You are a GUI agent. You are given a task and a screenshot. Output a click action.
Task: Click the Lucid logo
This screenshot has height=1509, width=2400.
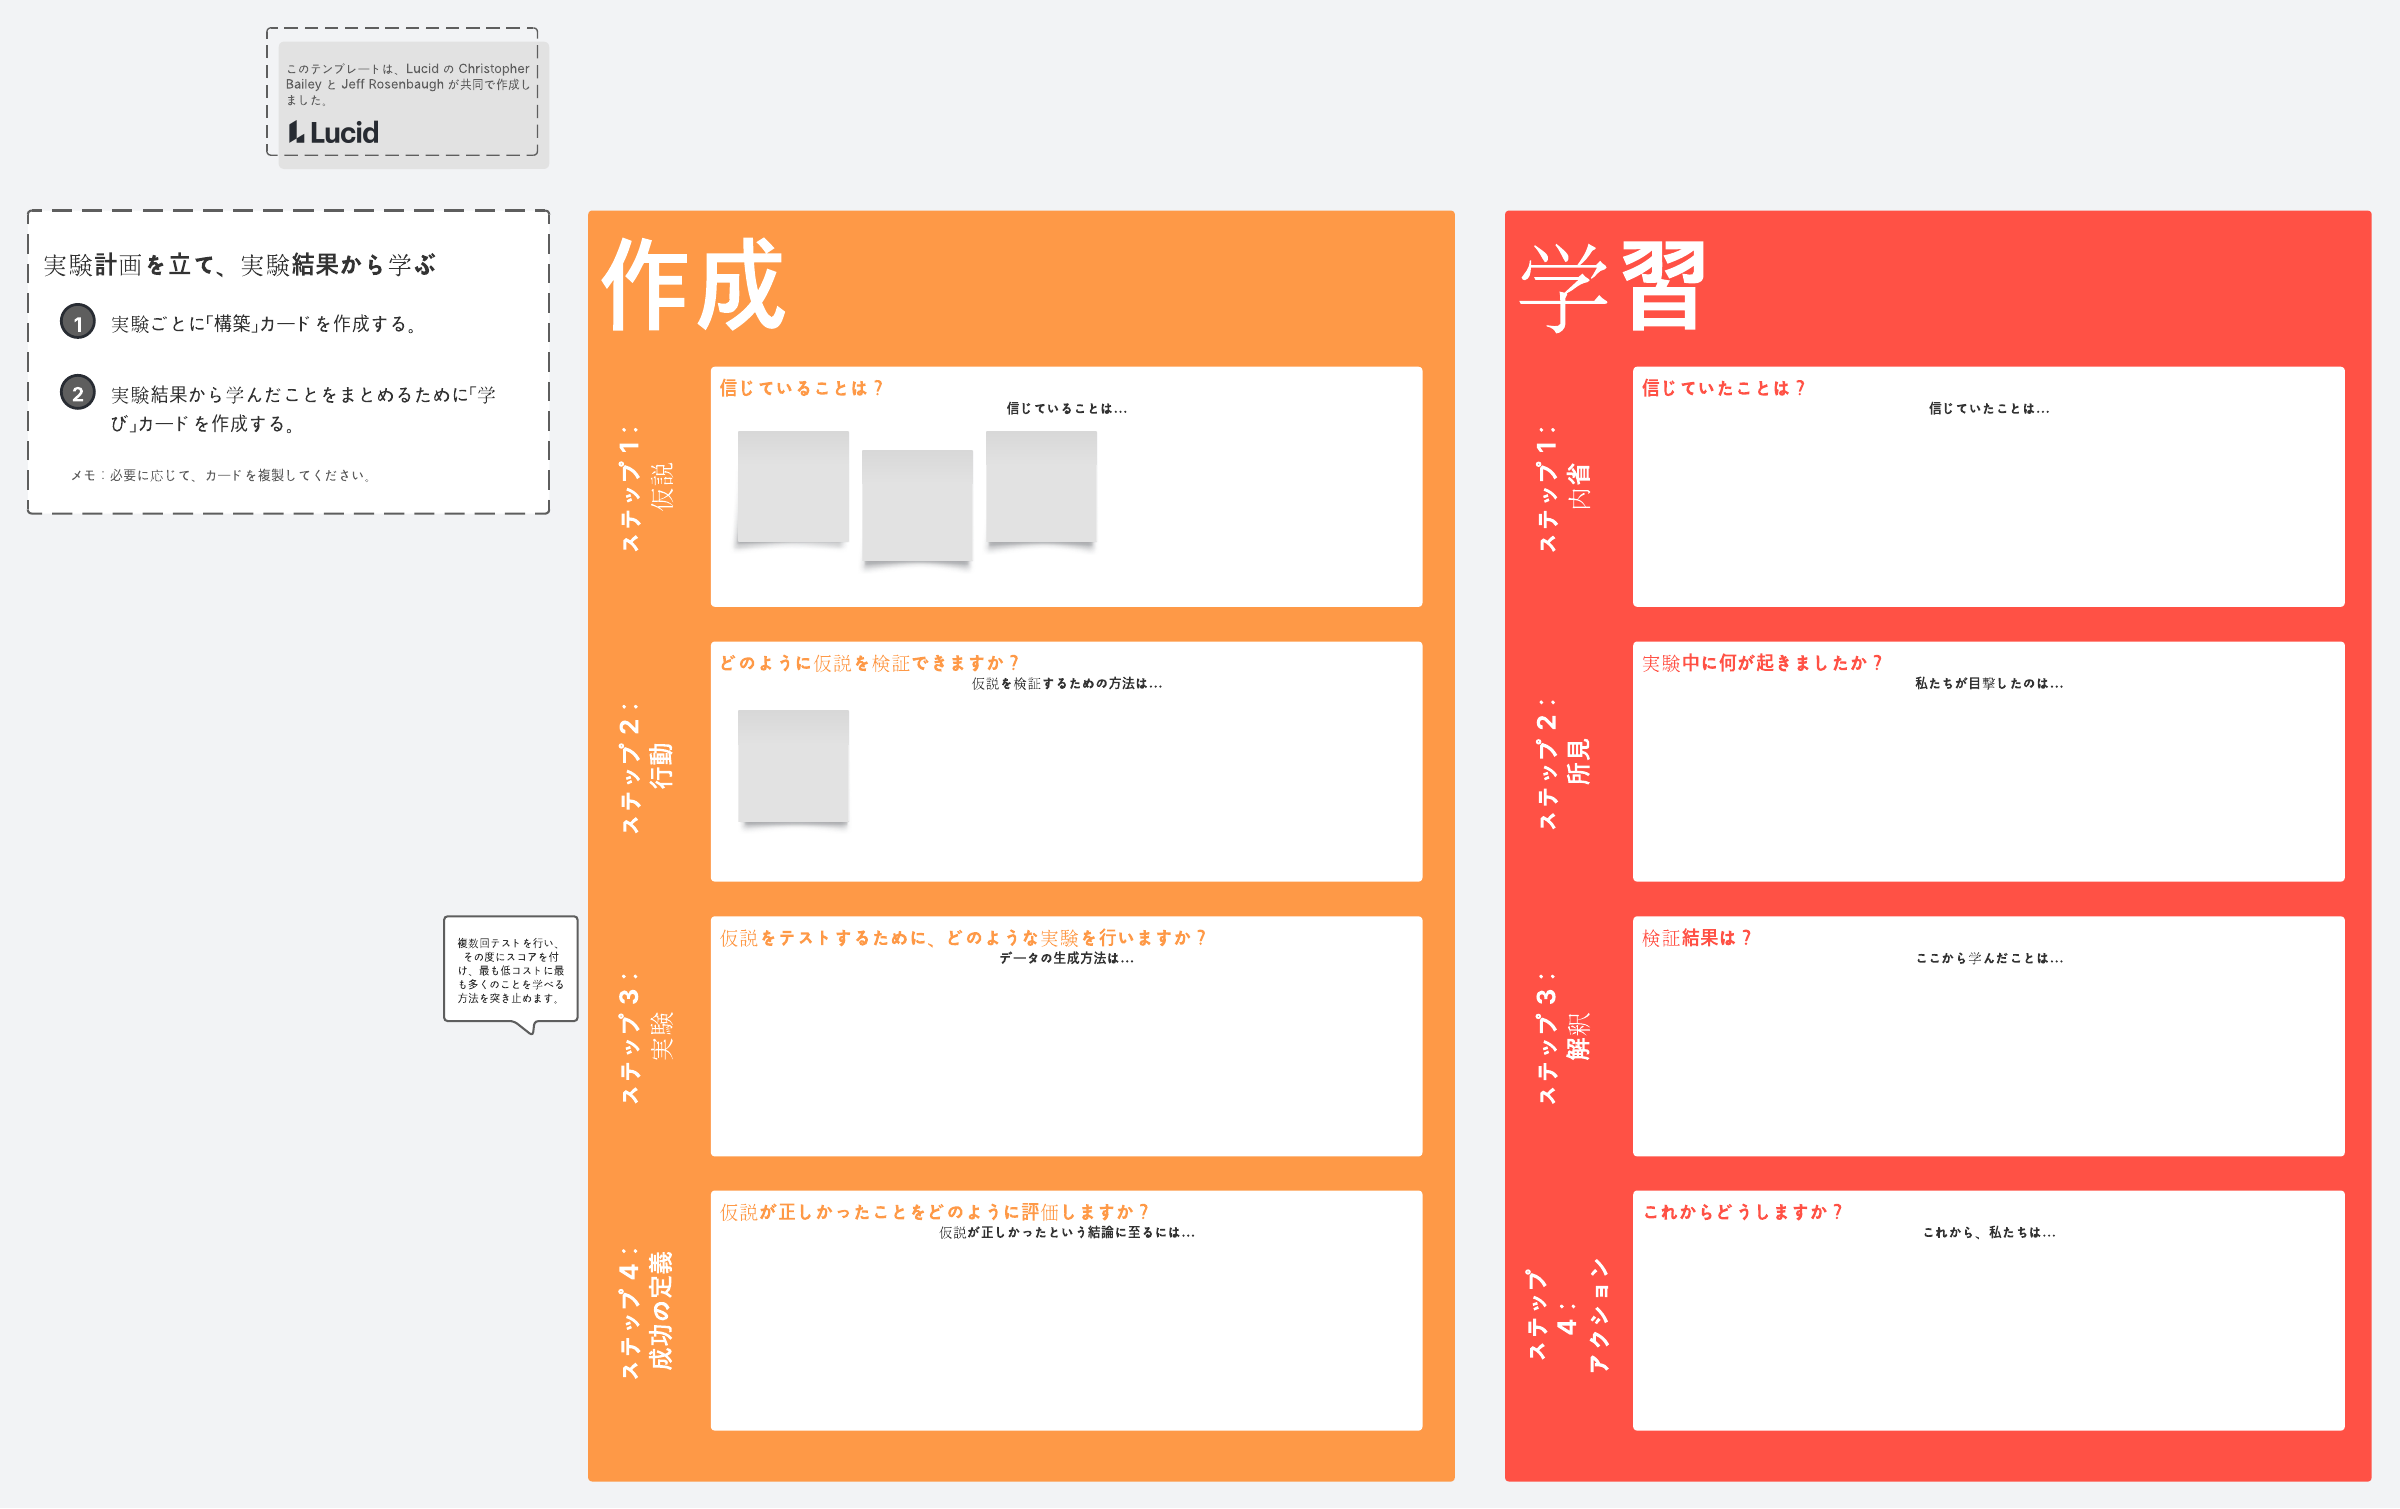(334, 133)
